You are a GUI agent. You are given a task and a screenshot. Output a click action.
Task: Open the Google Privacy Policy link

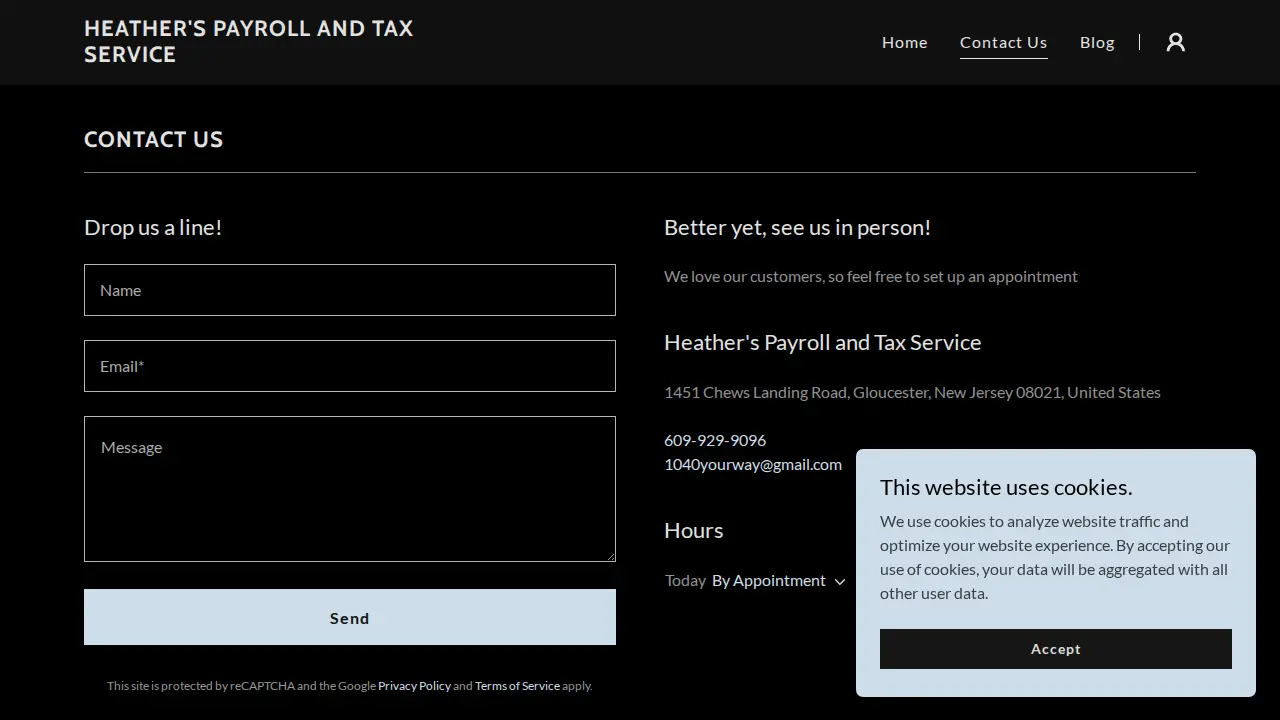414,686
